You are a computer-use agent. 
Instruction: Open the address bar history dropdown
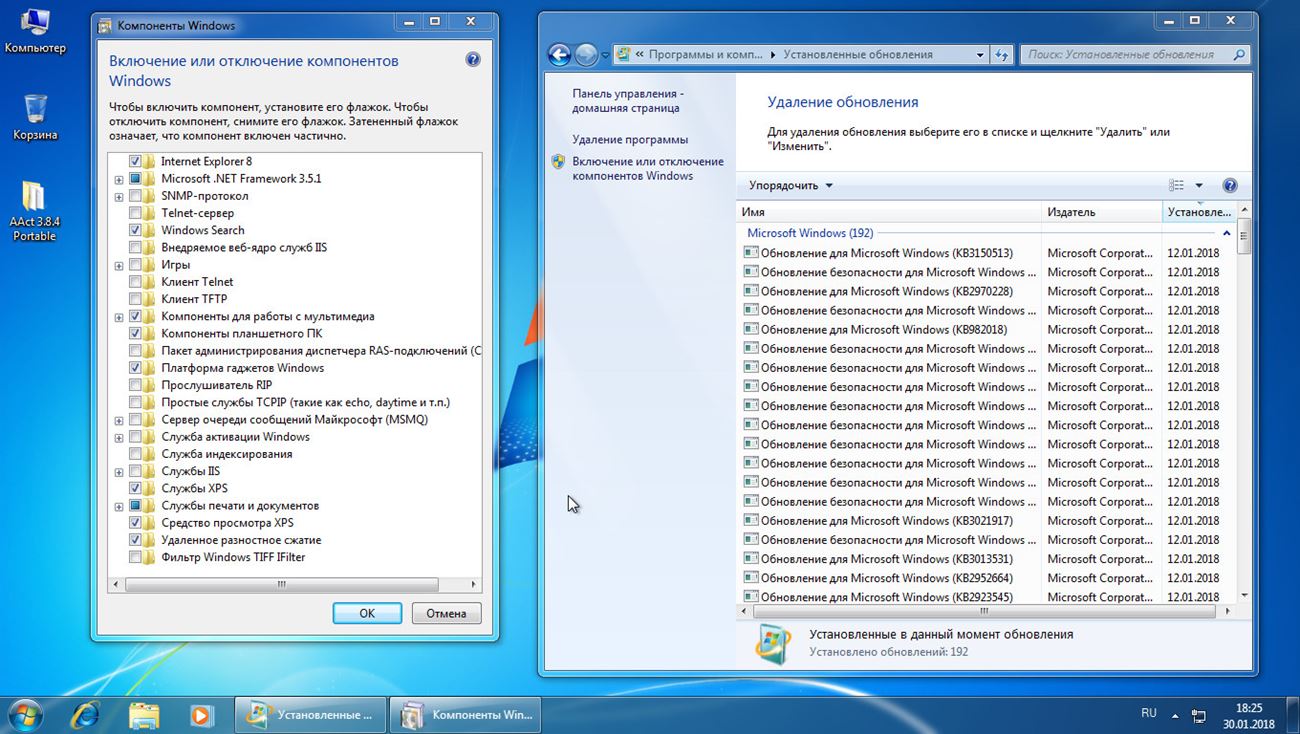[x=980, y=55]
